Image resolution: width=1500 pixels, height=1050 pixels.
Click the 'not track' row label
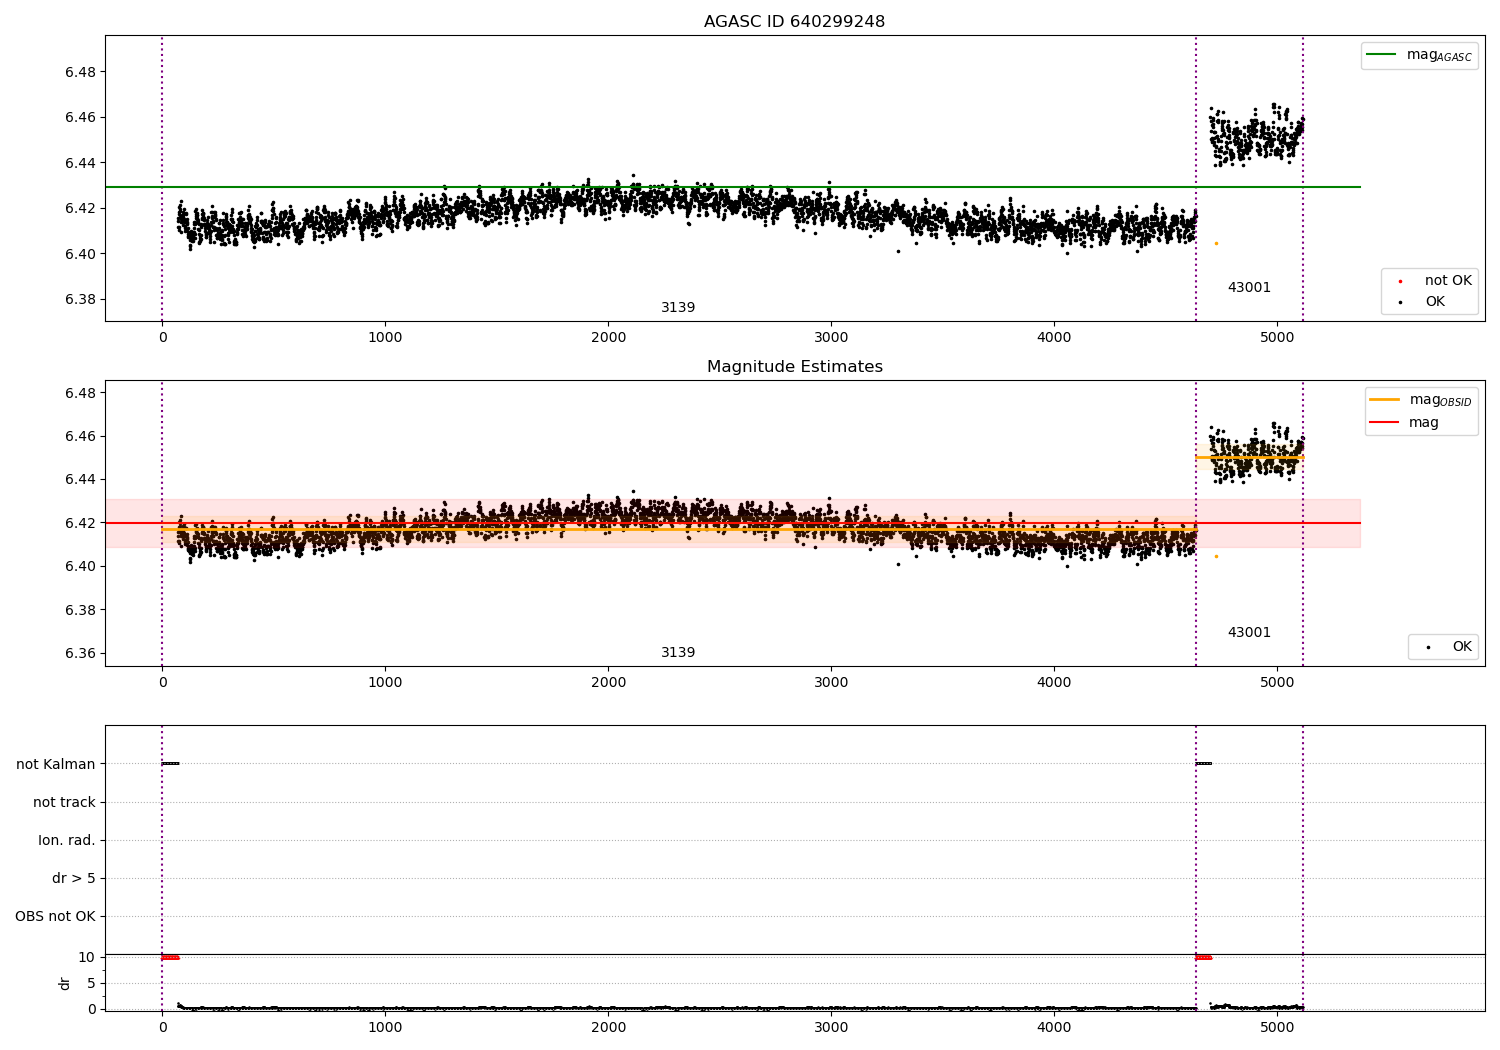64,802
